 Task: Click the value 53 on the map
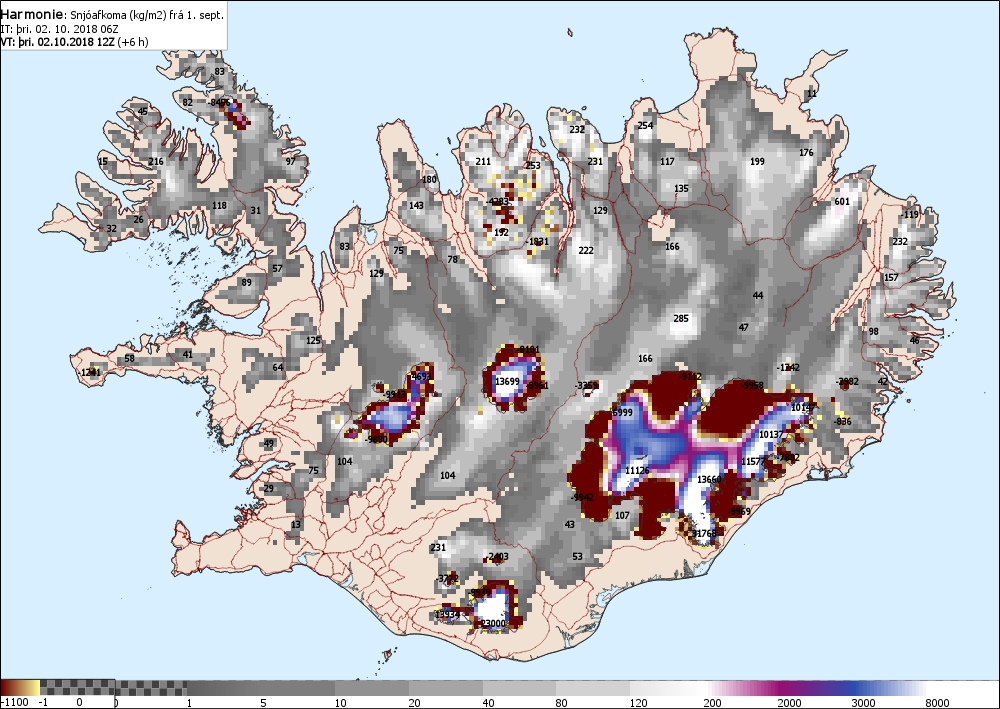tap(577, 557)
